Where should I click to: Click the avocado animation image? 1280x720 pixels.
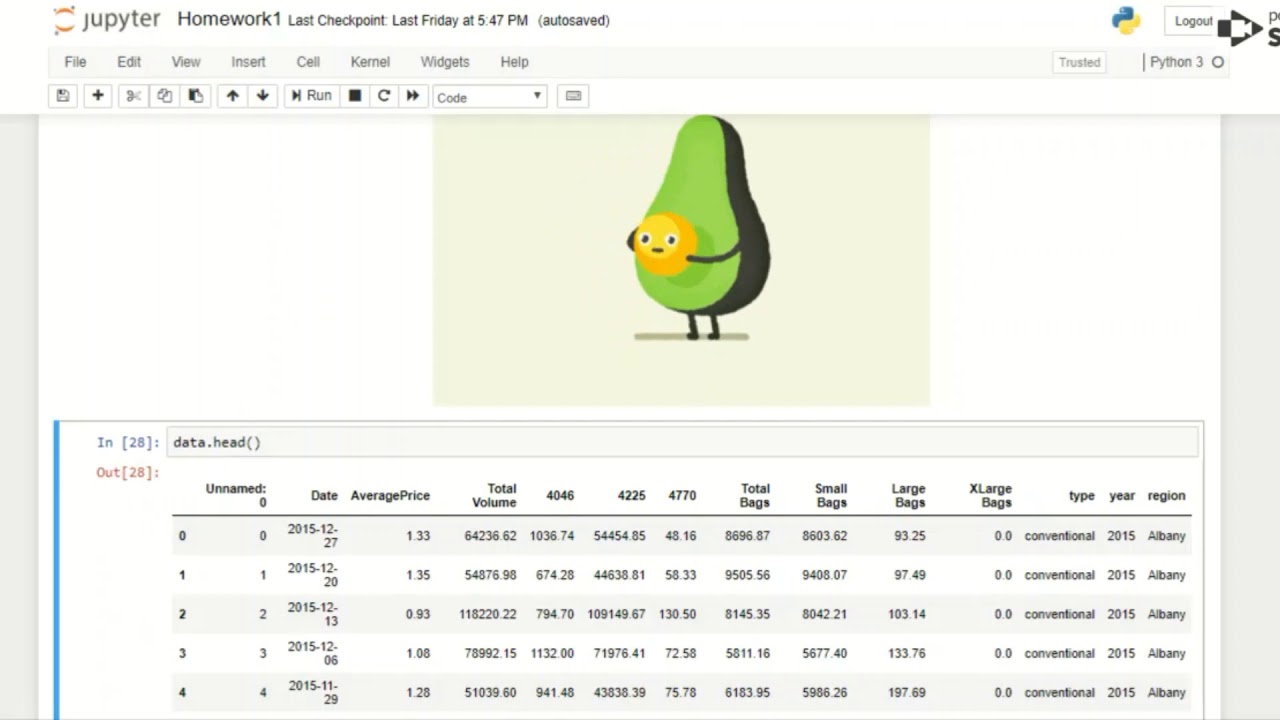[681, 260]
